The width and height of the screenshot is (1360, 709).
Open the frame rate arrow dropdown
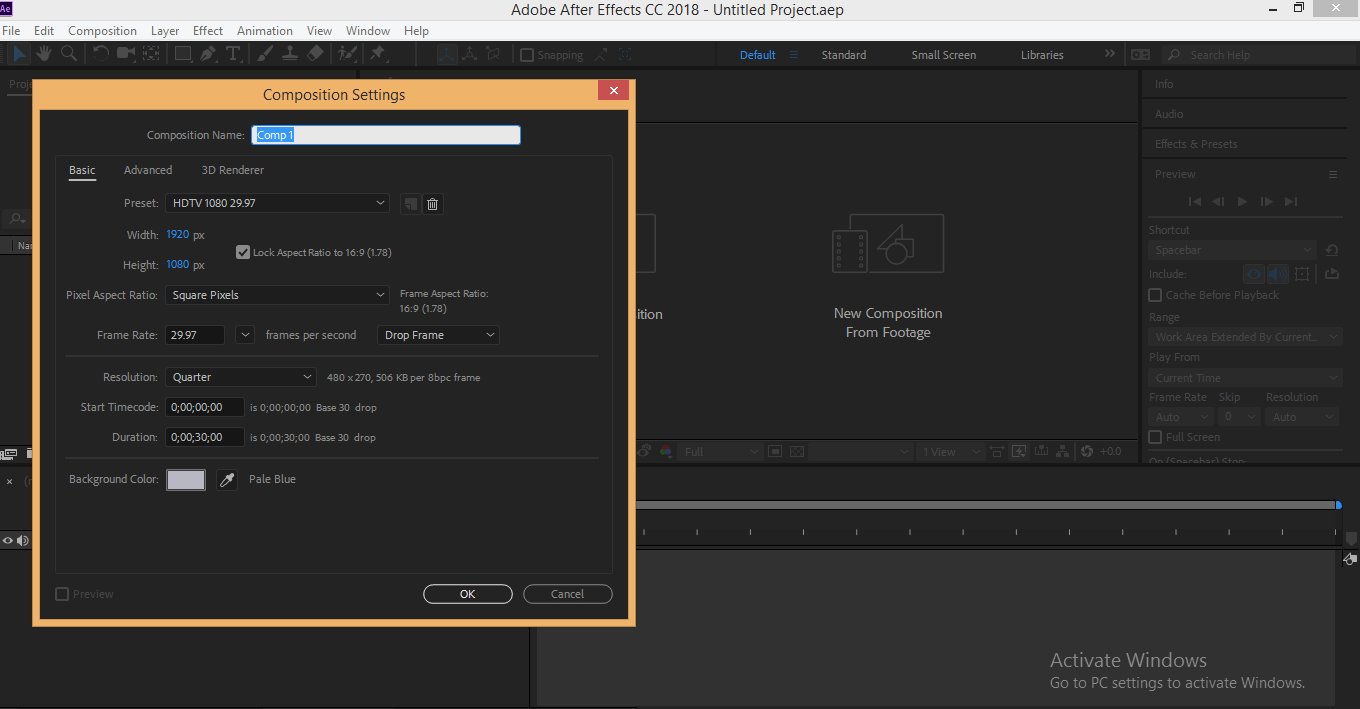pos(245,335)
